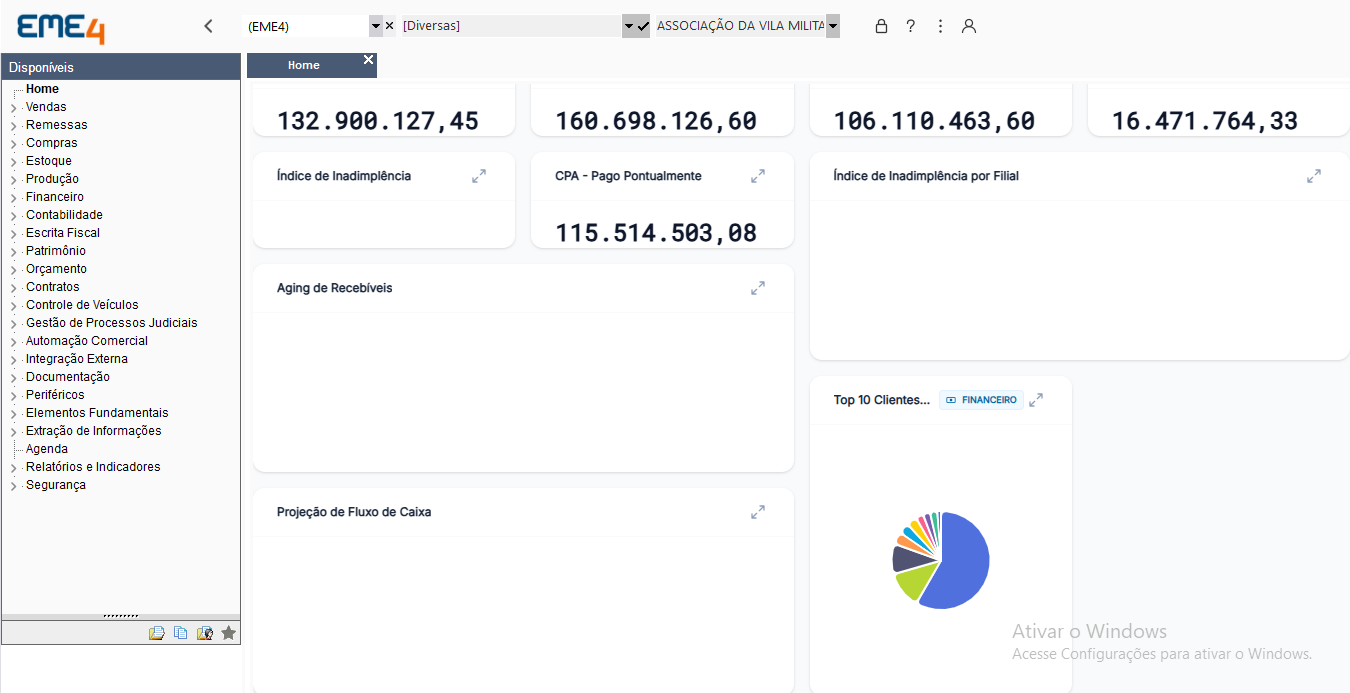Expand the Financeiro tree node arrow
Viewport: 1350px width, 693px height.
click(x=13, y=198)
